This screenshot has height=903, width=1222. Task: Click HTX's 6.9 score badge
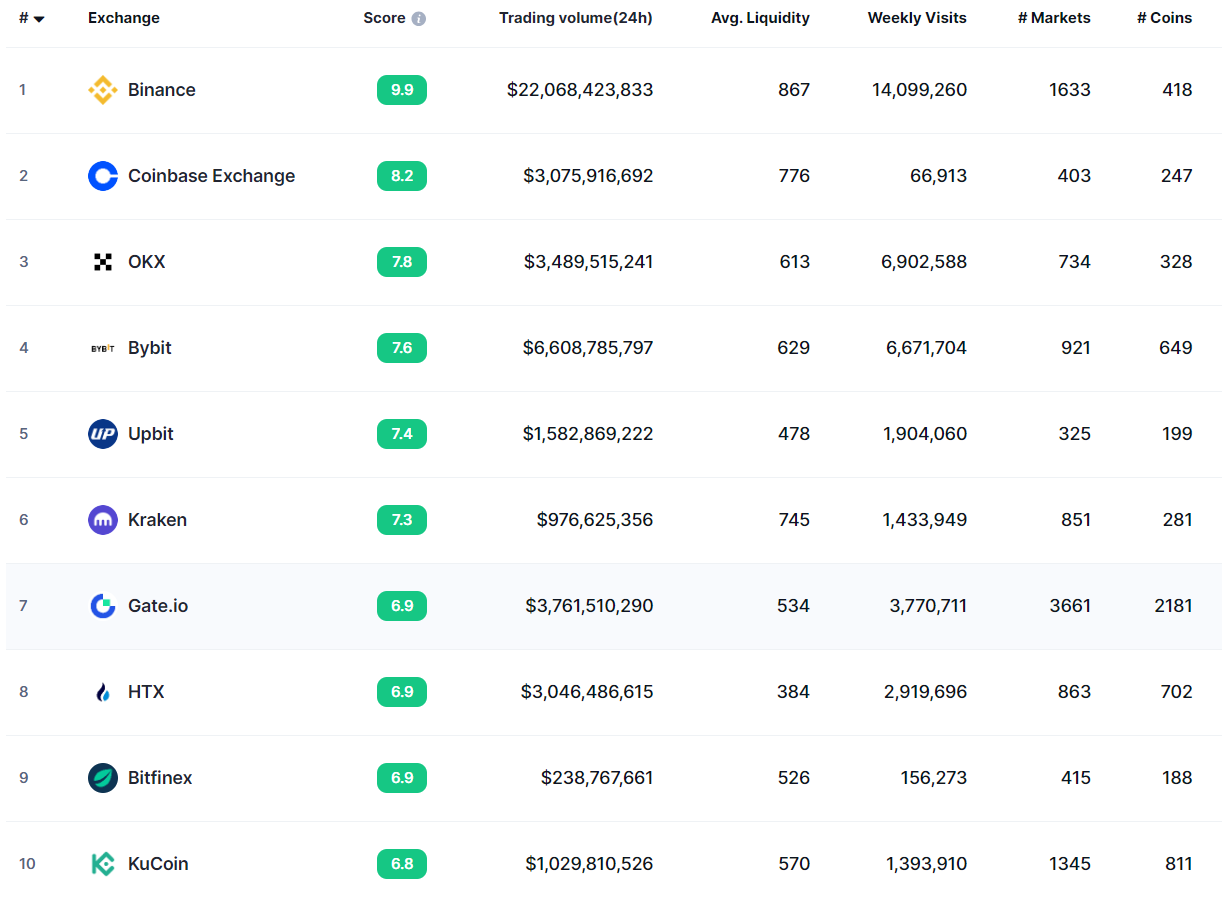pyautogui.click(x=402, y=692)
